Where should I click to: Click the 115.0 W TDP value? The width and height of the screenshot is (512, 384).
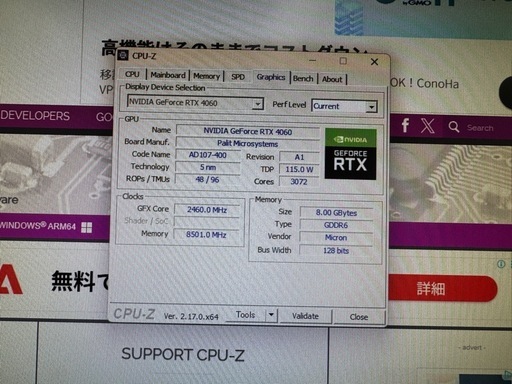(299, 169)
